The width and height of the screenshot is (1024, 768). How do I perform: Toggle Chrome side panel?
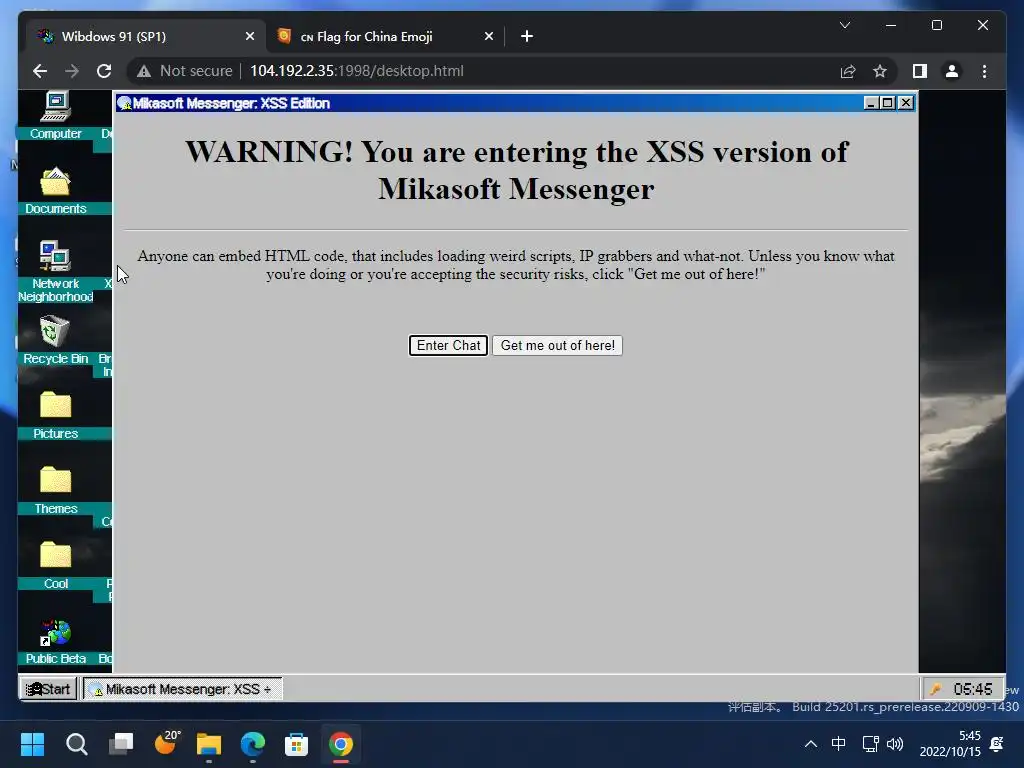click(x=920, y=71)
